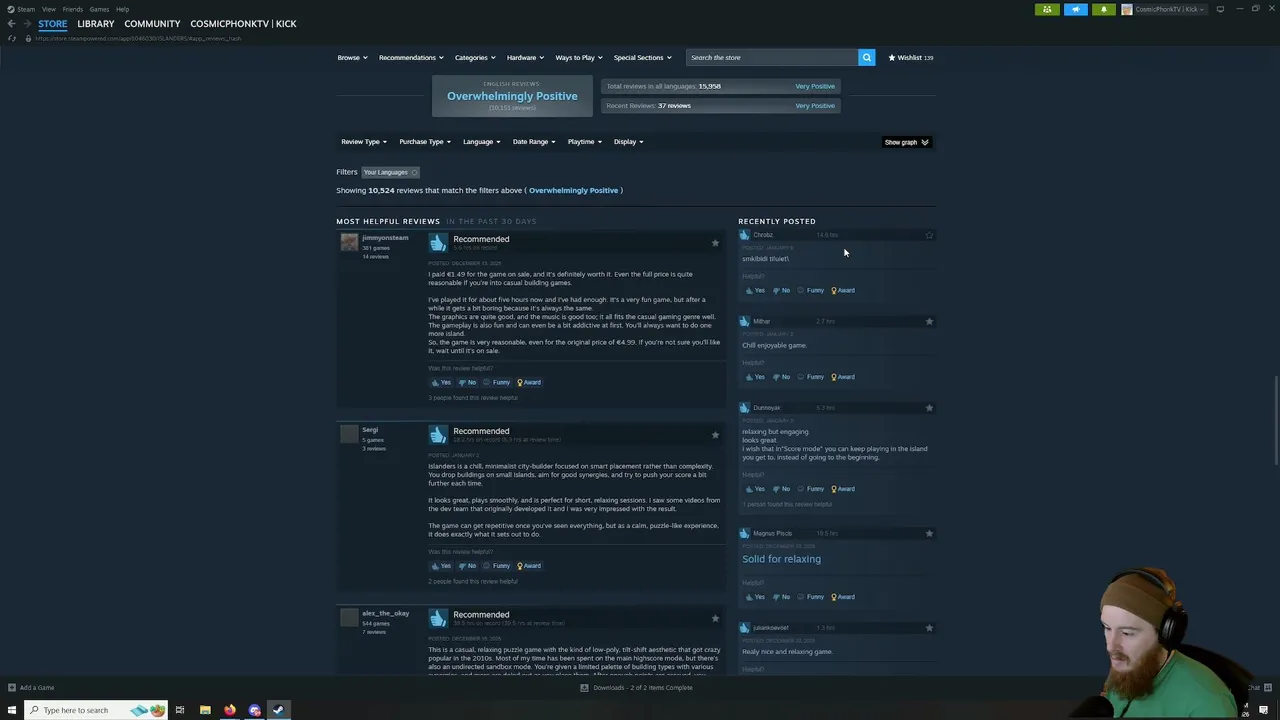Screen dimensions: 1280x720
Task: Open the Playtime filter dropdown
Action: point(585,142)
